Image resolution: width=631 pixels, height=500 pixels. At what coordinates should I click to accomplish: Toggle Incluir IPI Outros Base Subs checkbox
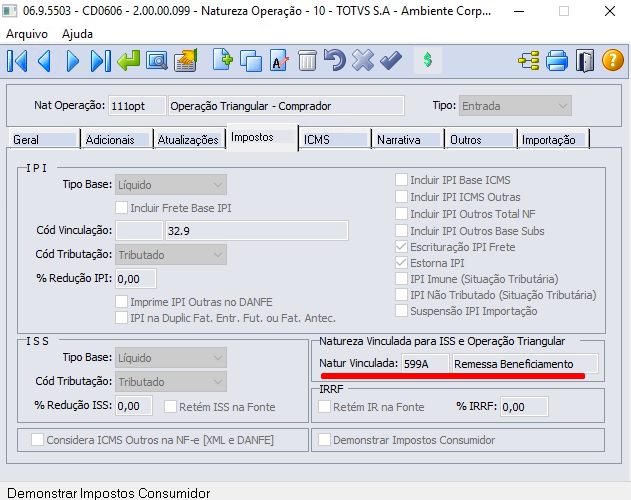401,230
